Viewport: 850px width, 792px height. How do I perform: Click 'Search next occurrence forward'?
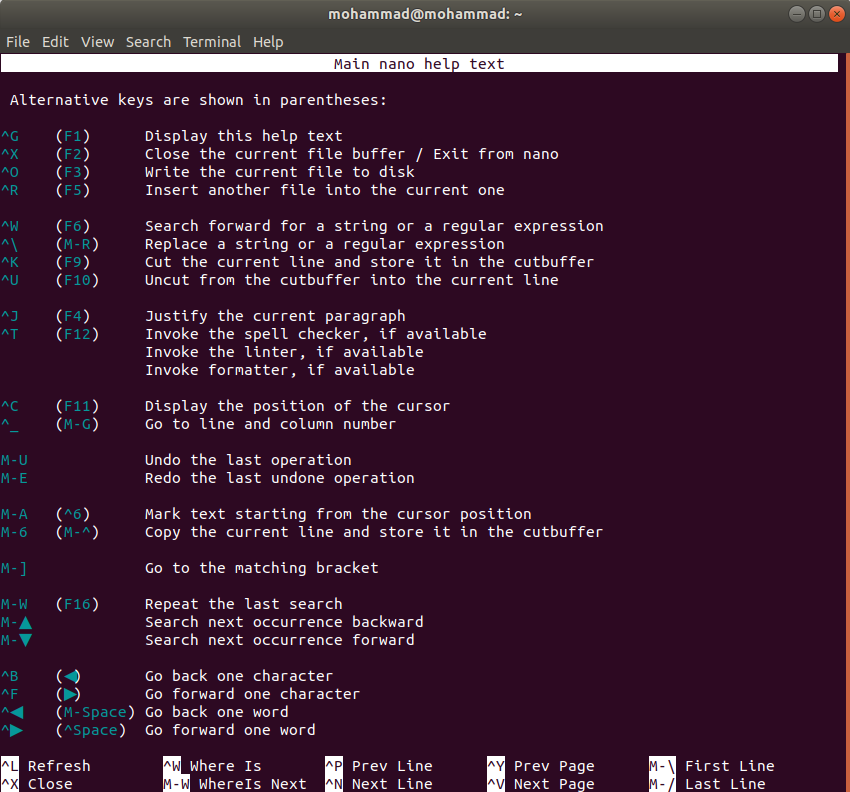(x=280, y=640)
